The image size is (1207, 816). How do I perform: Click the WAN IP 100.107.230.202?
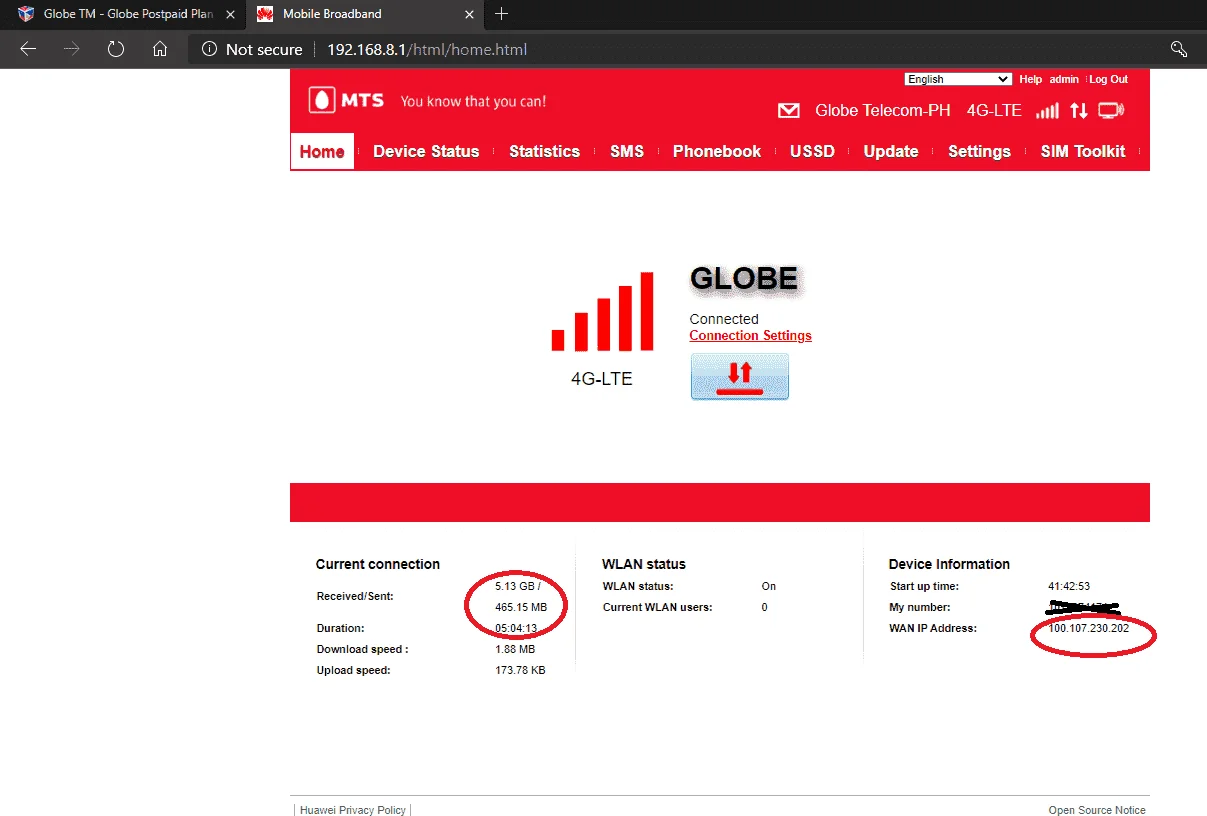click(1089, 628)
